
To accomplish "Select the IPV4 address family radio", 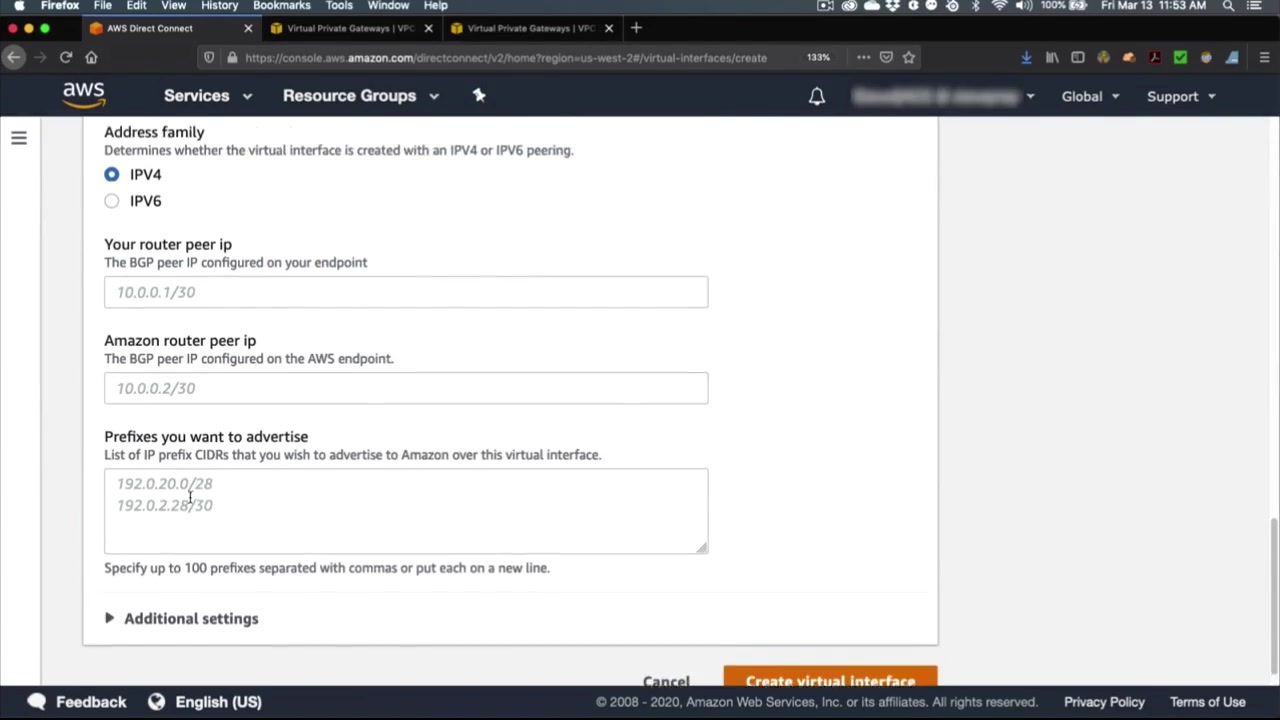I will coord(112,174).
